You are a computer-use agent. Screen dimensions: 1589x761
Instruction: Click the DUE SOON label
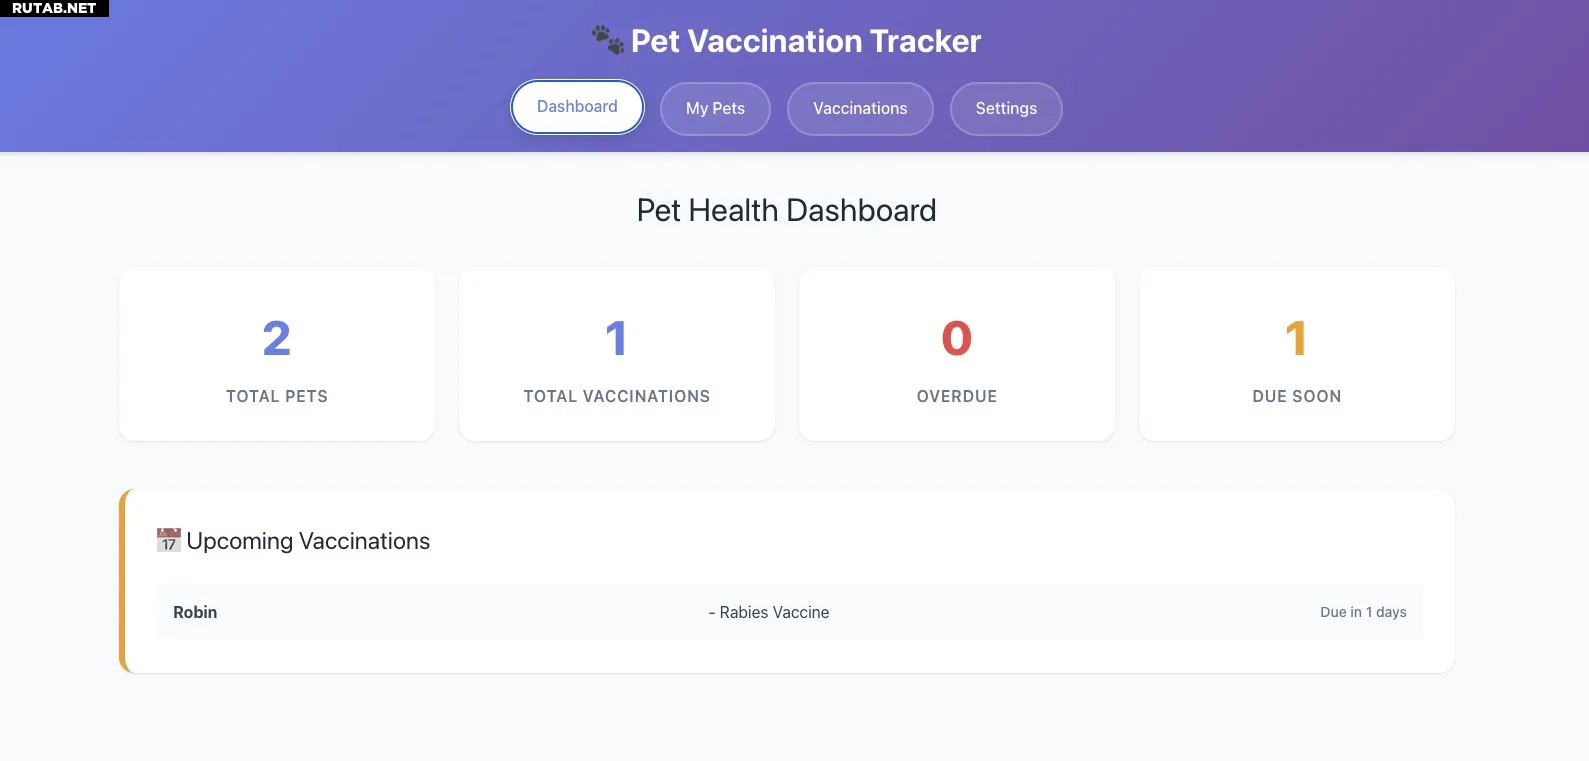(1297, 396)
